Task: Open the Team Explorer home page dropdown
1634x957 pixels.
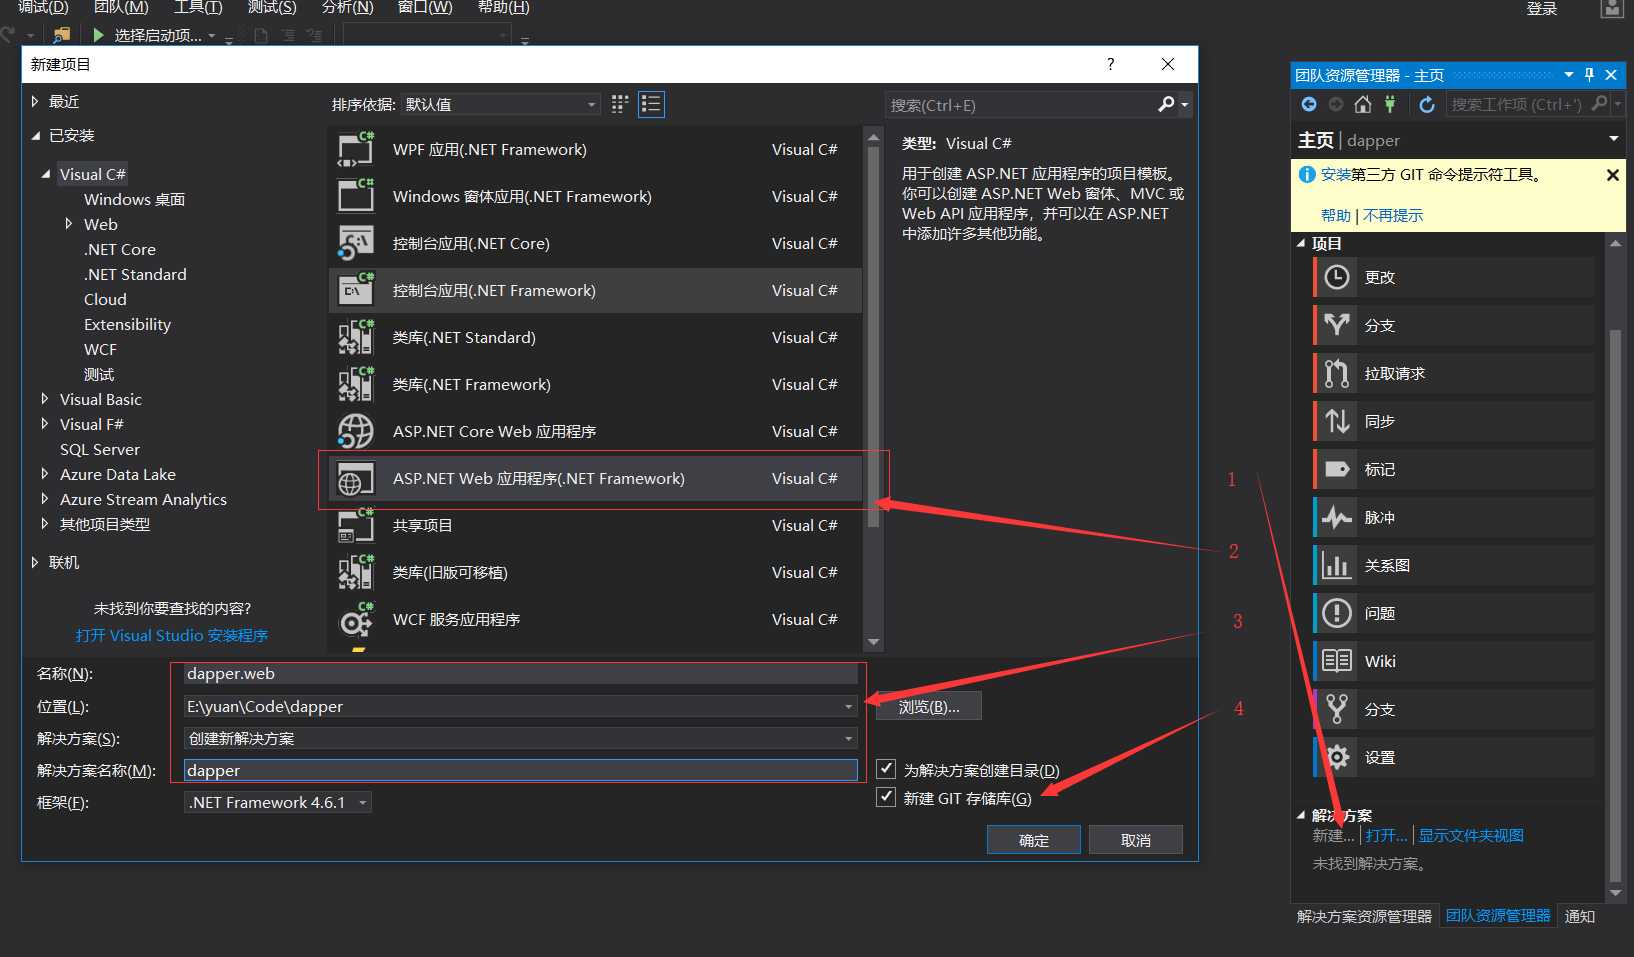Action: [x=1613, y=139]
